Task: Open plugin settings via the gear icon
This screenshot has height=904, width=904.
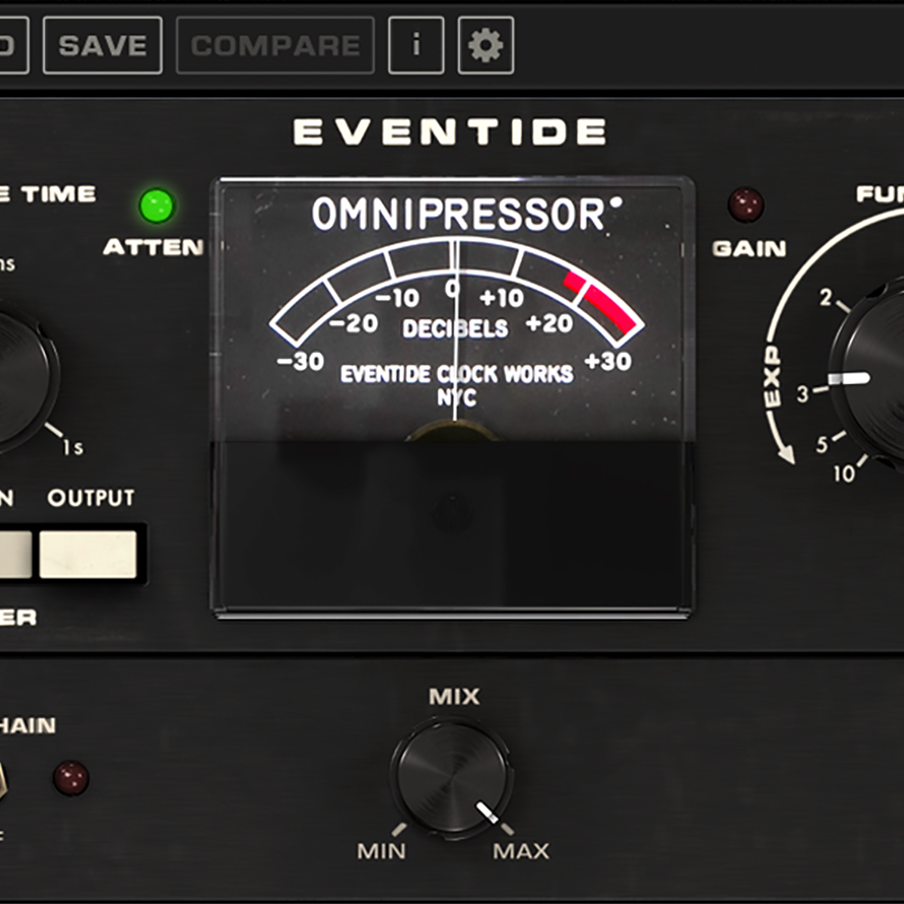Action: [x=483, y=45]
